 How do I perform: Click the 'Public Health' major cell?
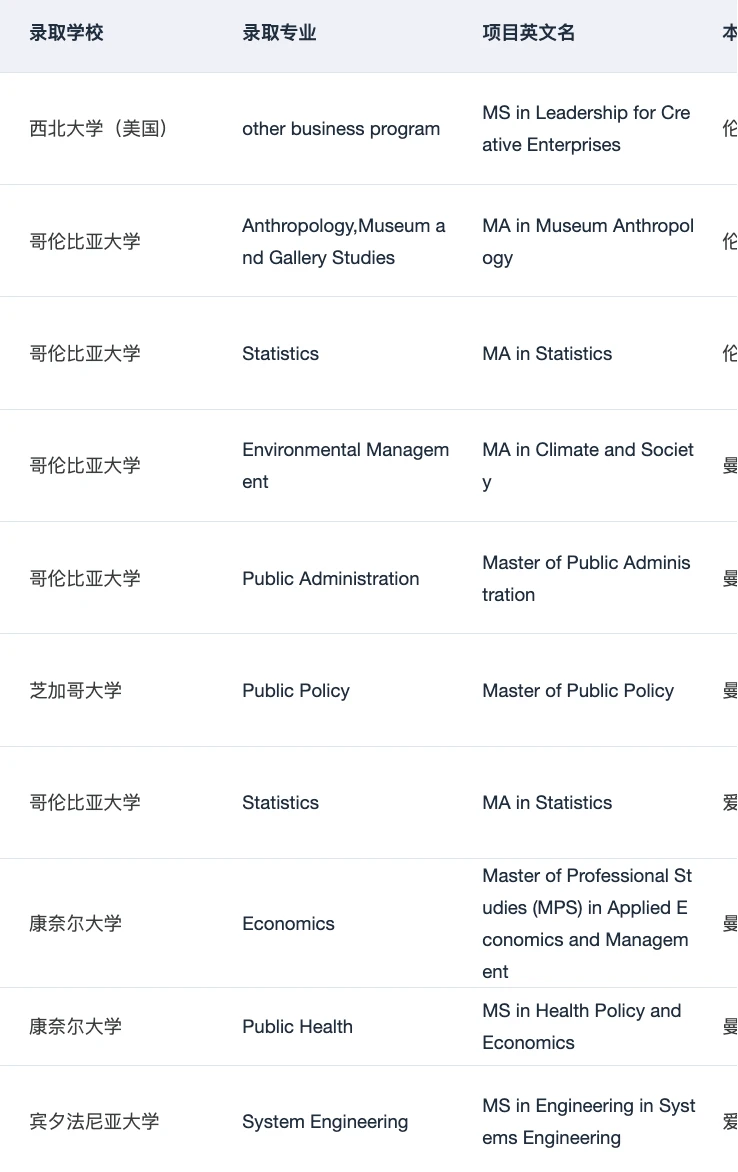tap(298, 1027)
